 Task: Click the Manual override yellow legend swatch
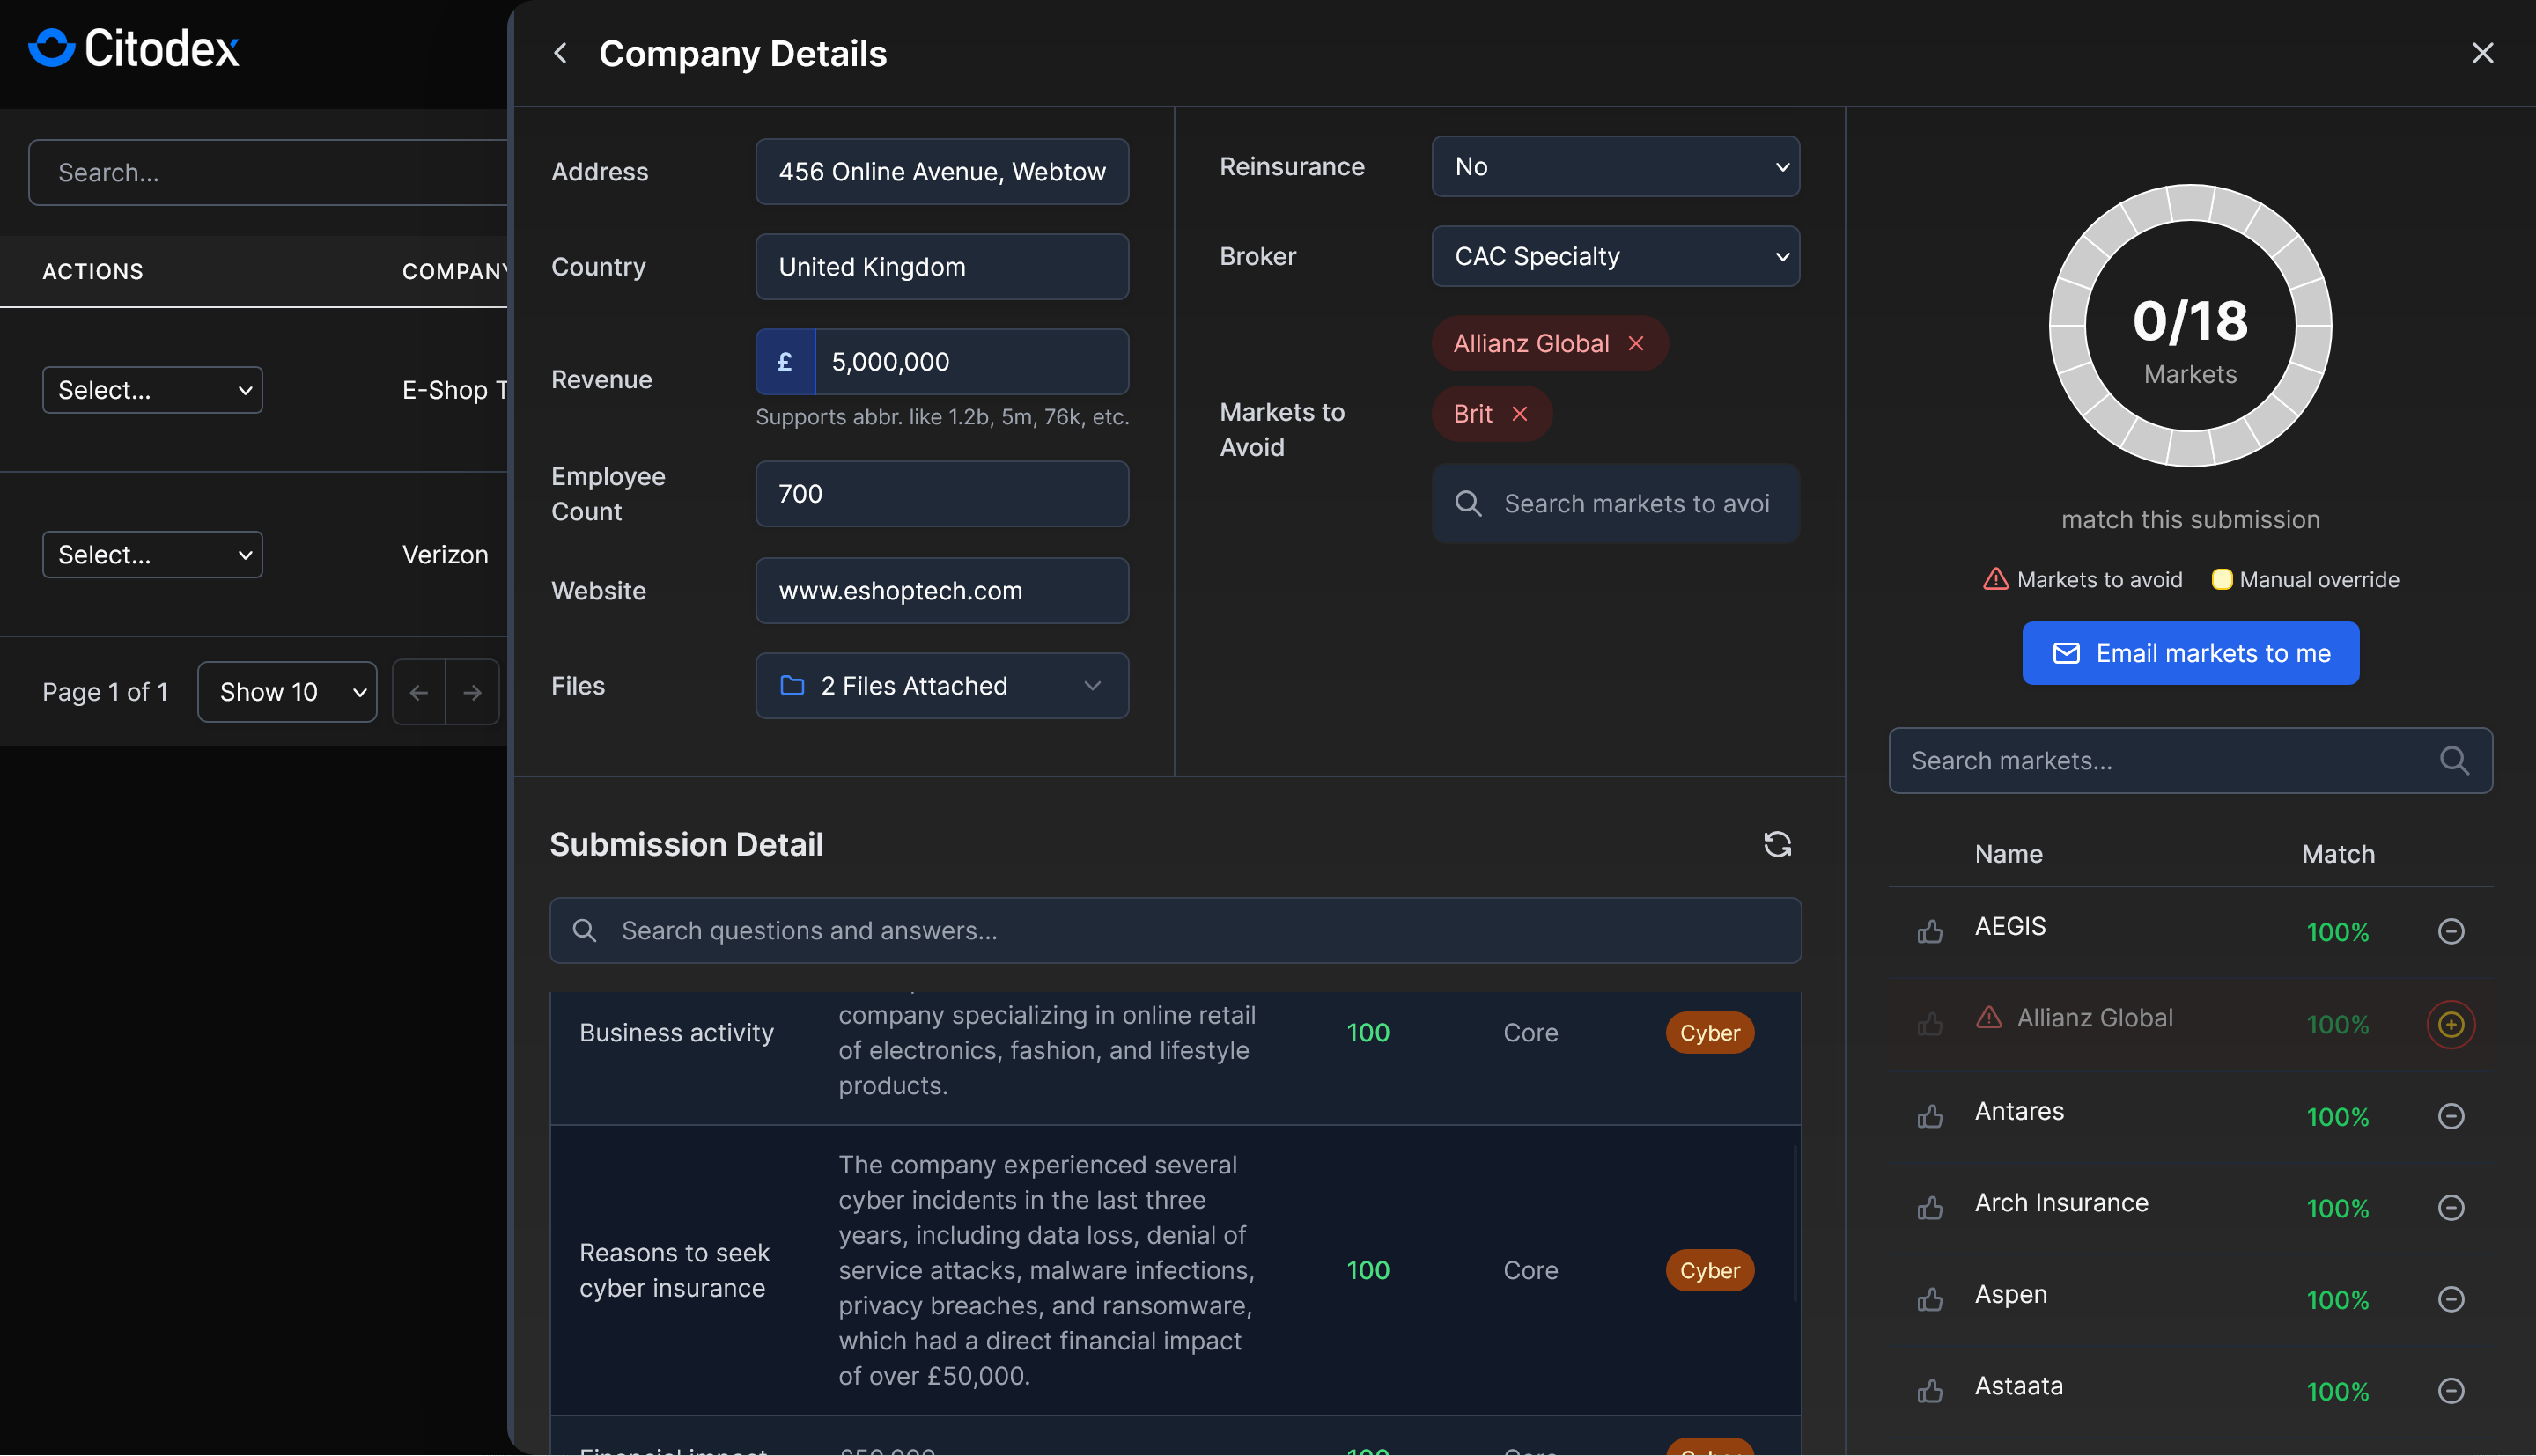(2221, 579)
